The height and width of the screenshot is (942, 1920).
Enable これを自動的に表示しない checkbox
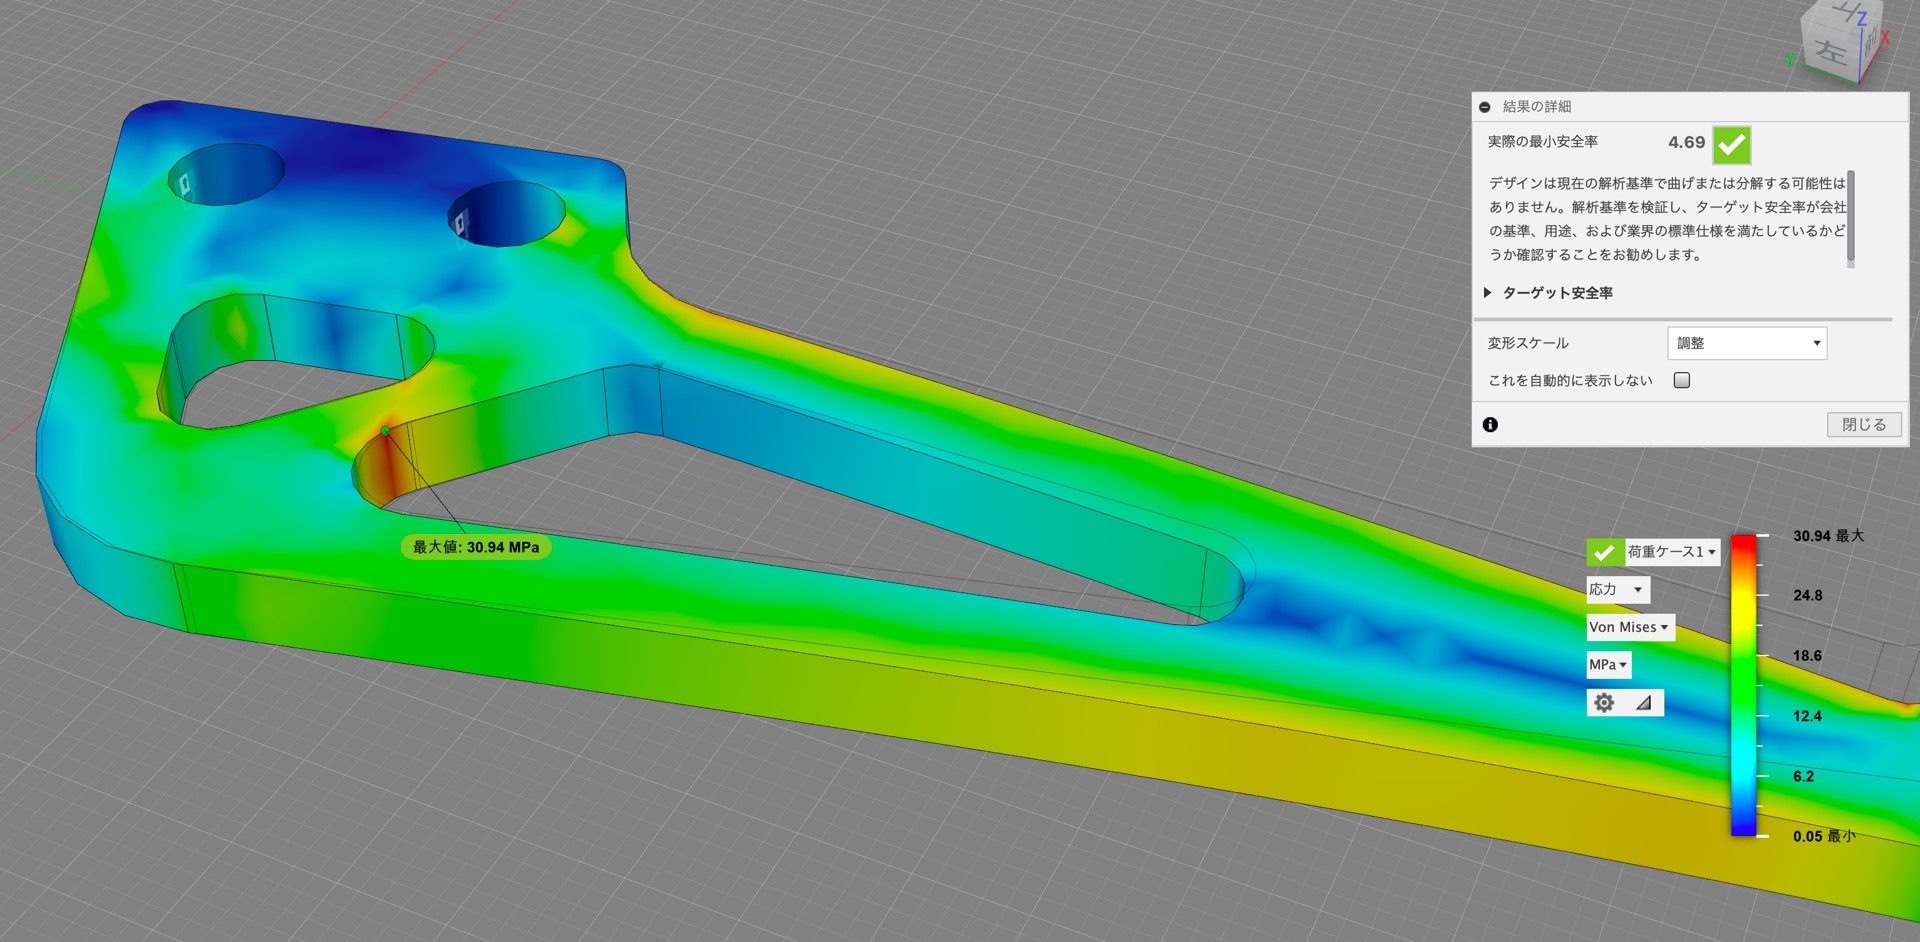point(1682,380)
